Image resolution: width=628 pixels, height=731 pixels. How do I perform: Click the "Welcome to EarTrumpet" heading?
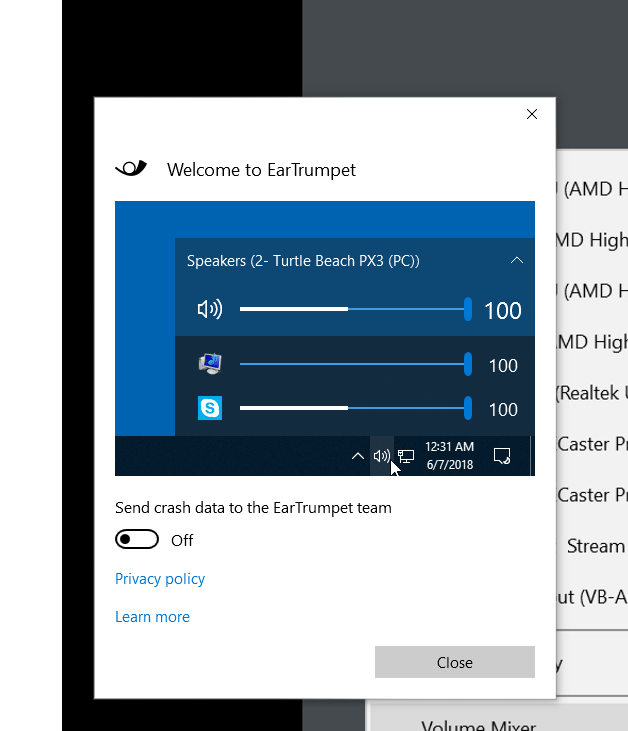262,170
